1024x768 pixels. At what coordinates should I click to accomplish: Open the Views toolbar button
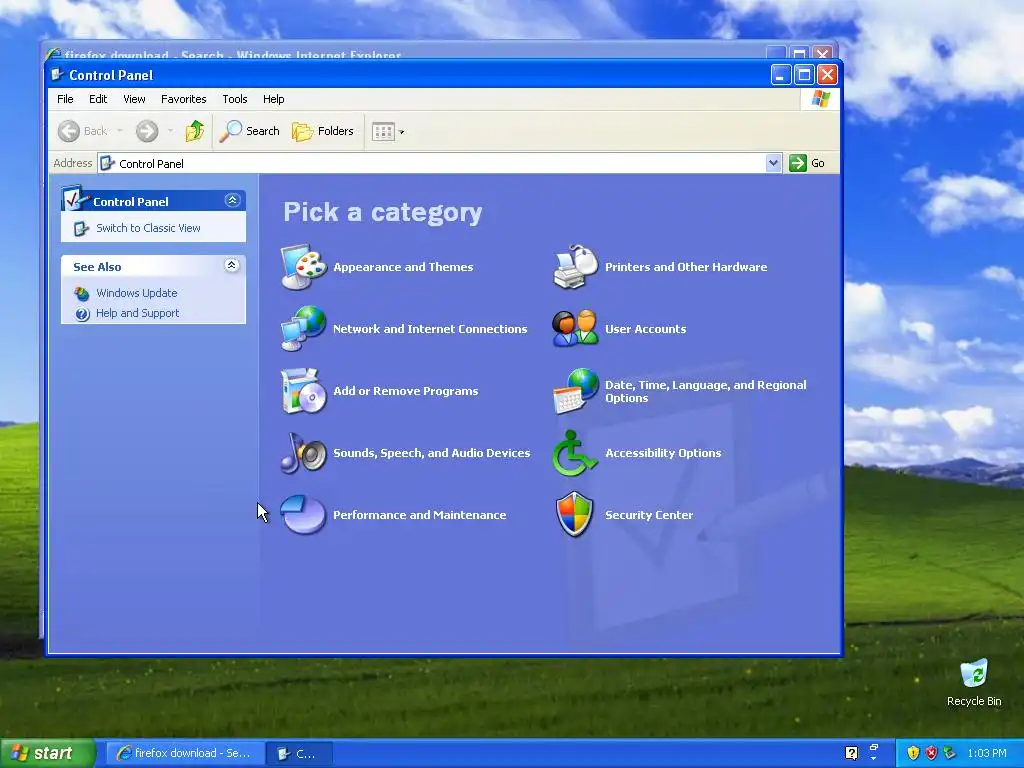point(388,131)
